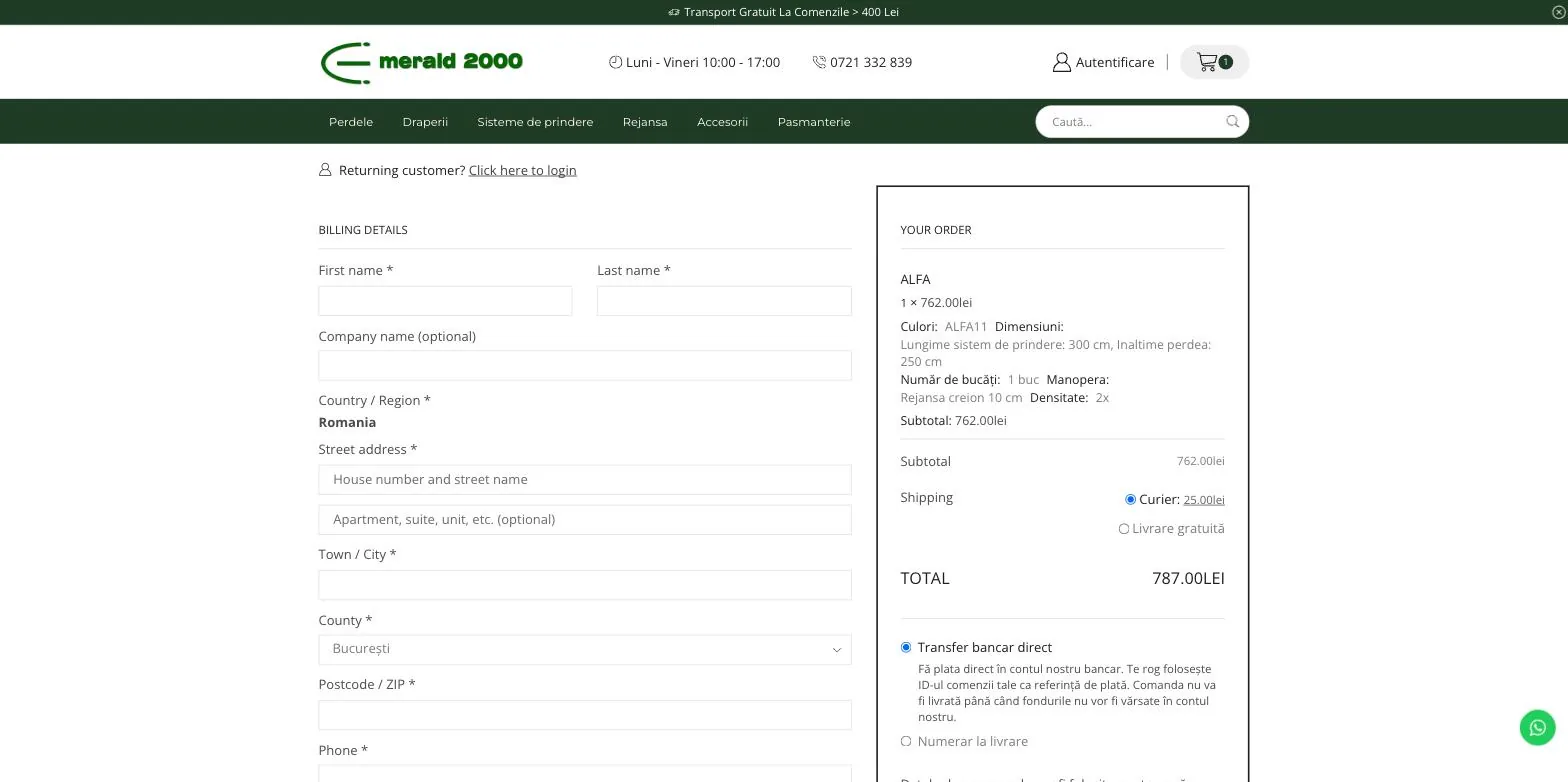The image size is (1568, 782).
Task: Click the Rejansa creion 10 cm text
Action: coord(961,398)
